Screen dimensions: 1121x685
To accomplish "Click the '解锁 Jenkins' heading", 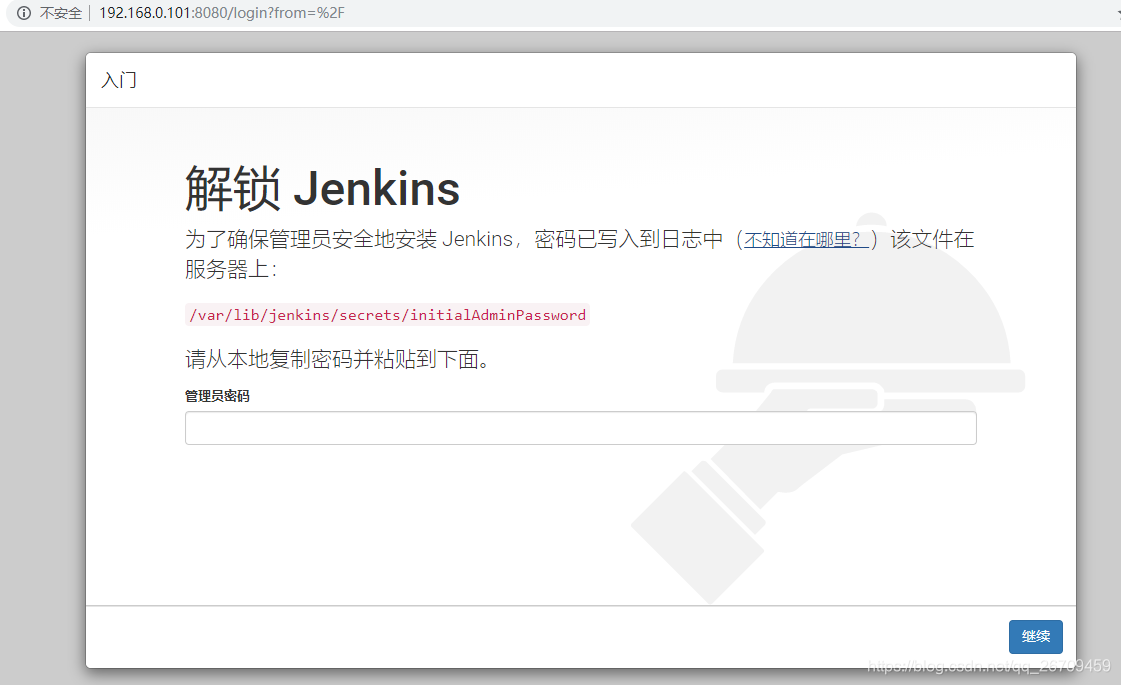I will point(322,189).
